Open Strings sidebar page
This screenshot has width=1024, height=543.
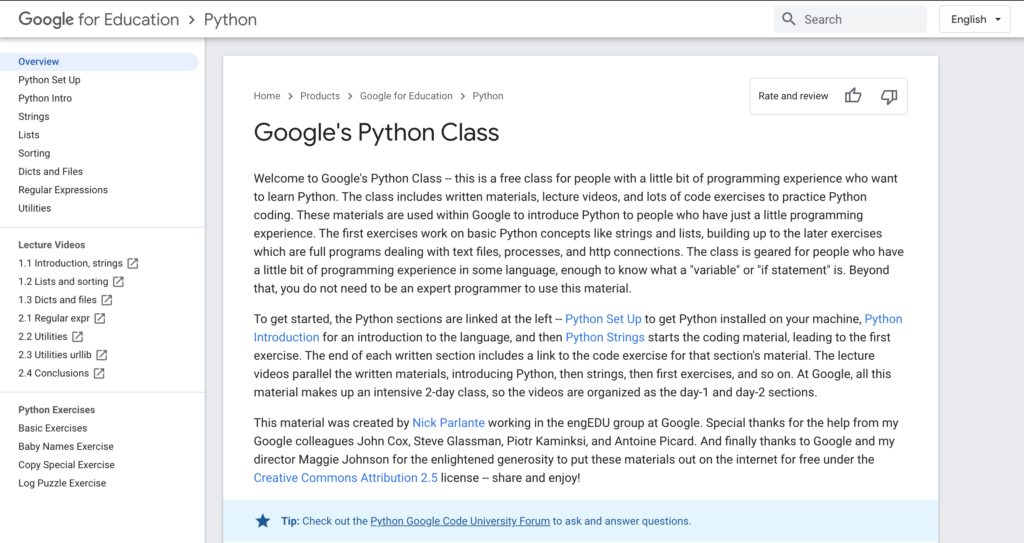[x=34, y=116]
